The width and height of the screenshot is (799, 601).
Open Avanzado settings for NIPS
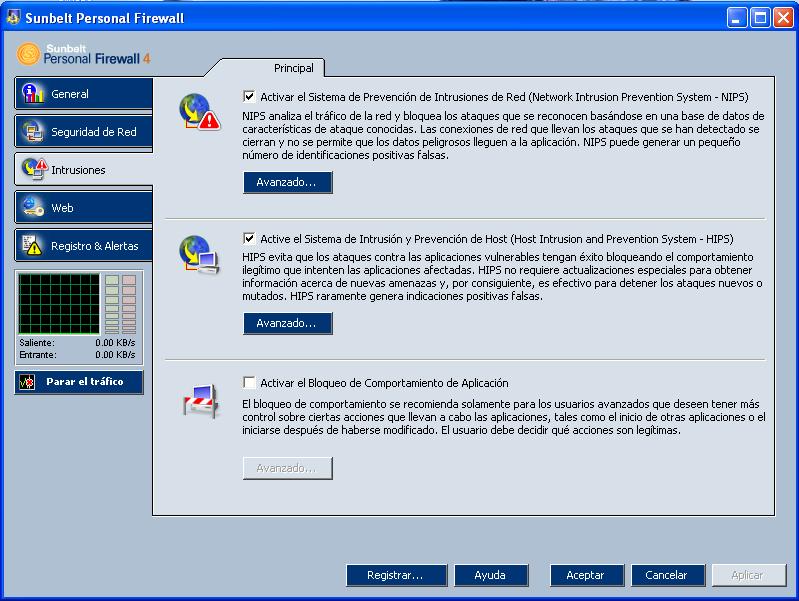pos(288,182)
